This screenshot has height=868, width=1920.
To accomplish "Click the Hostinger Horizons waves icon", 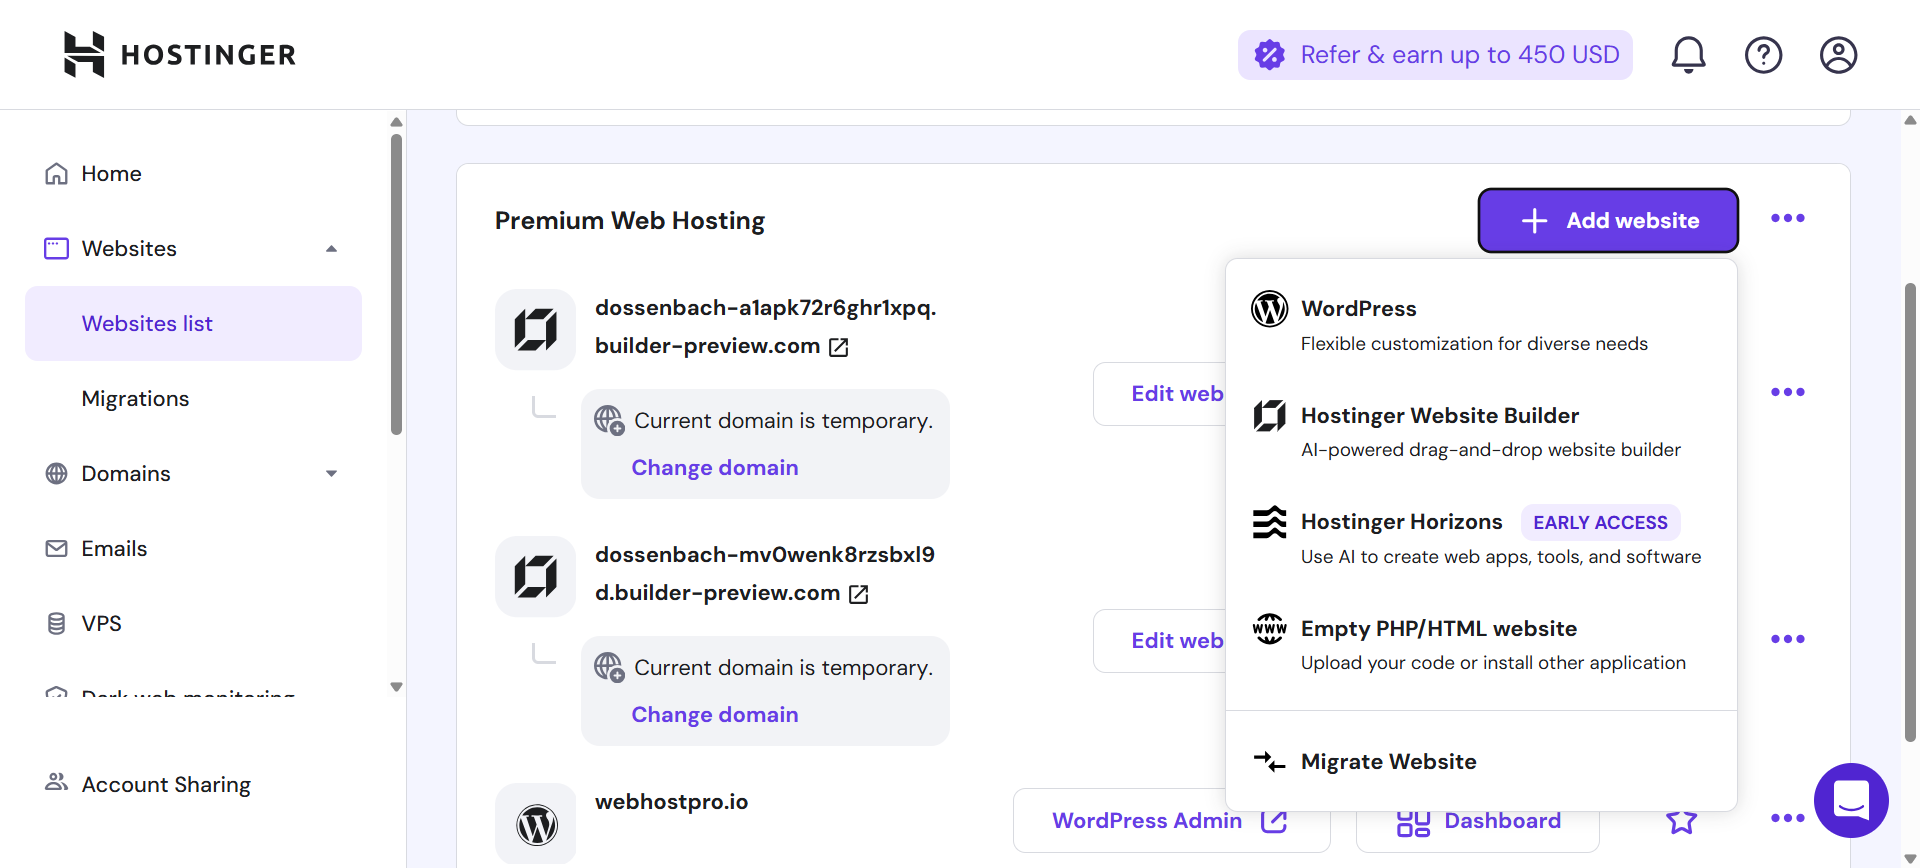I will [x=1270, y=522].
